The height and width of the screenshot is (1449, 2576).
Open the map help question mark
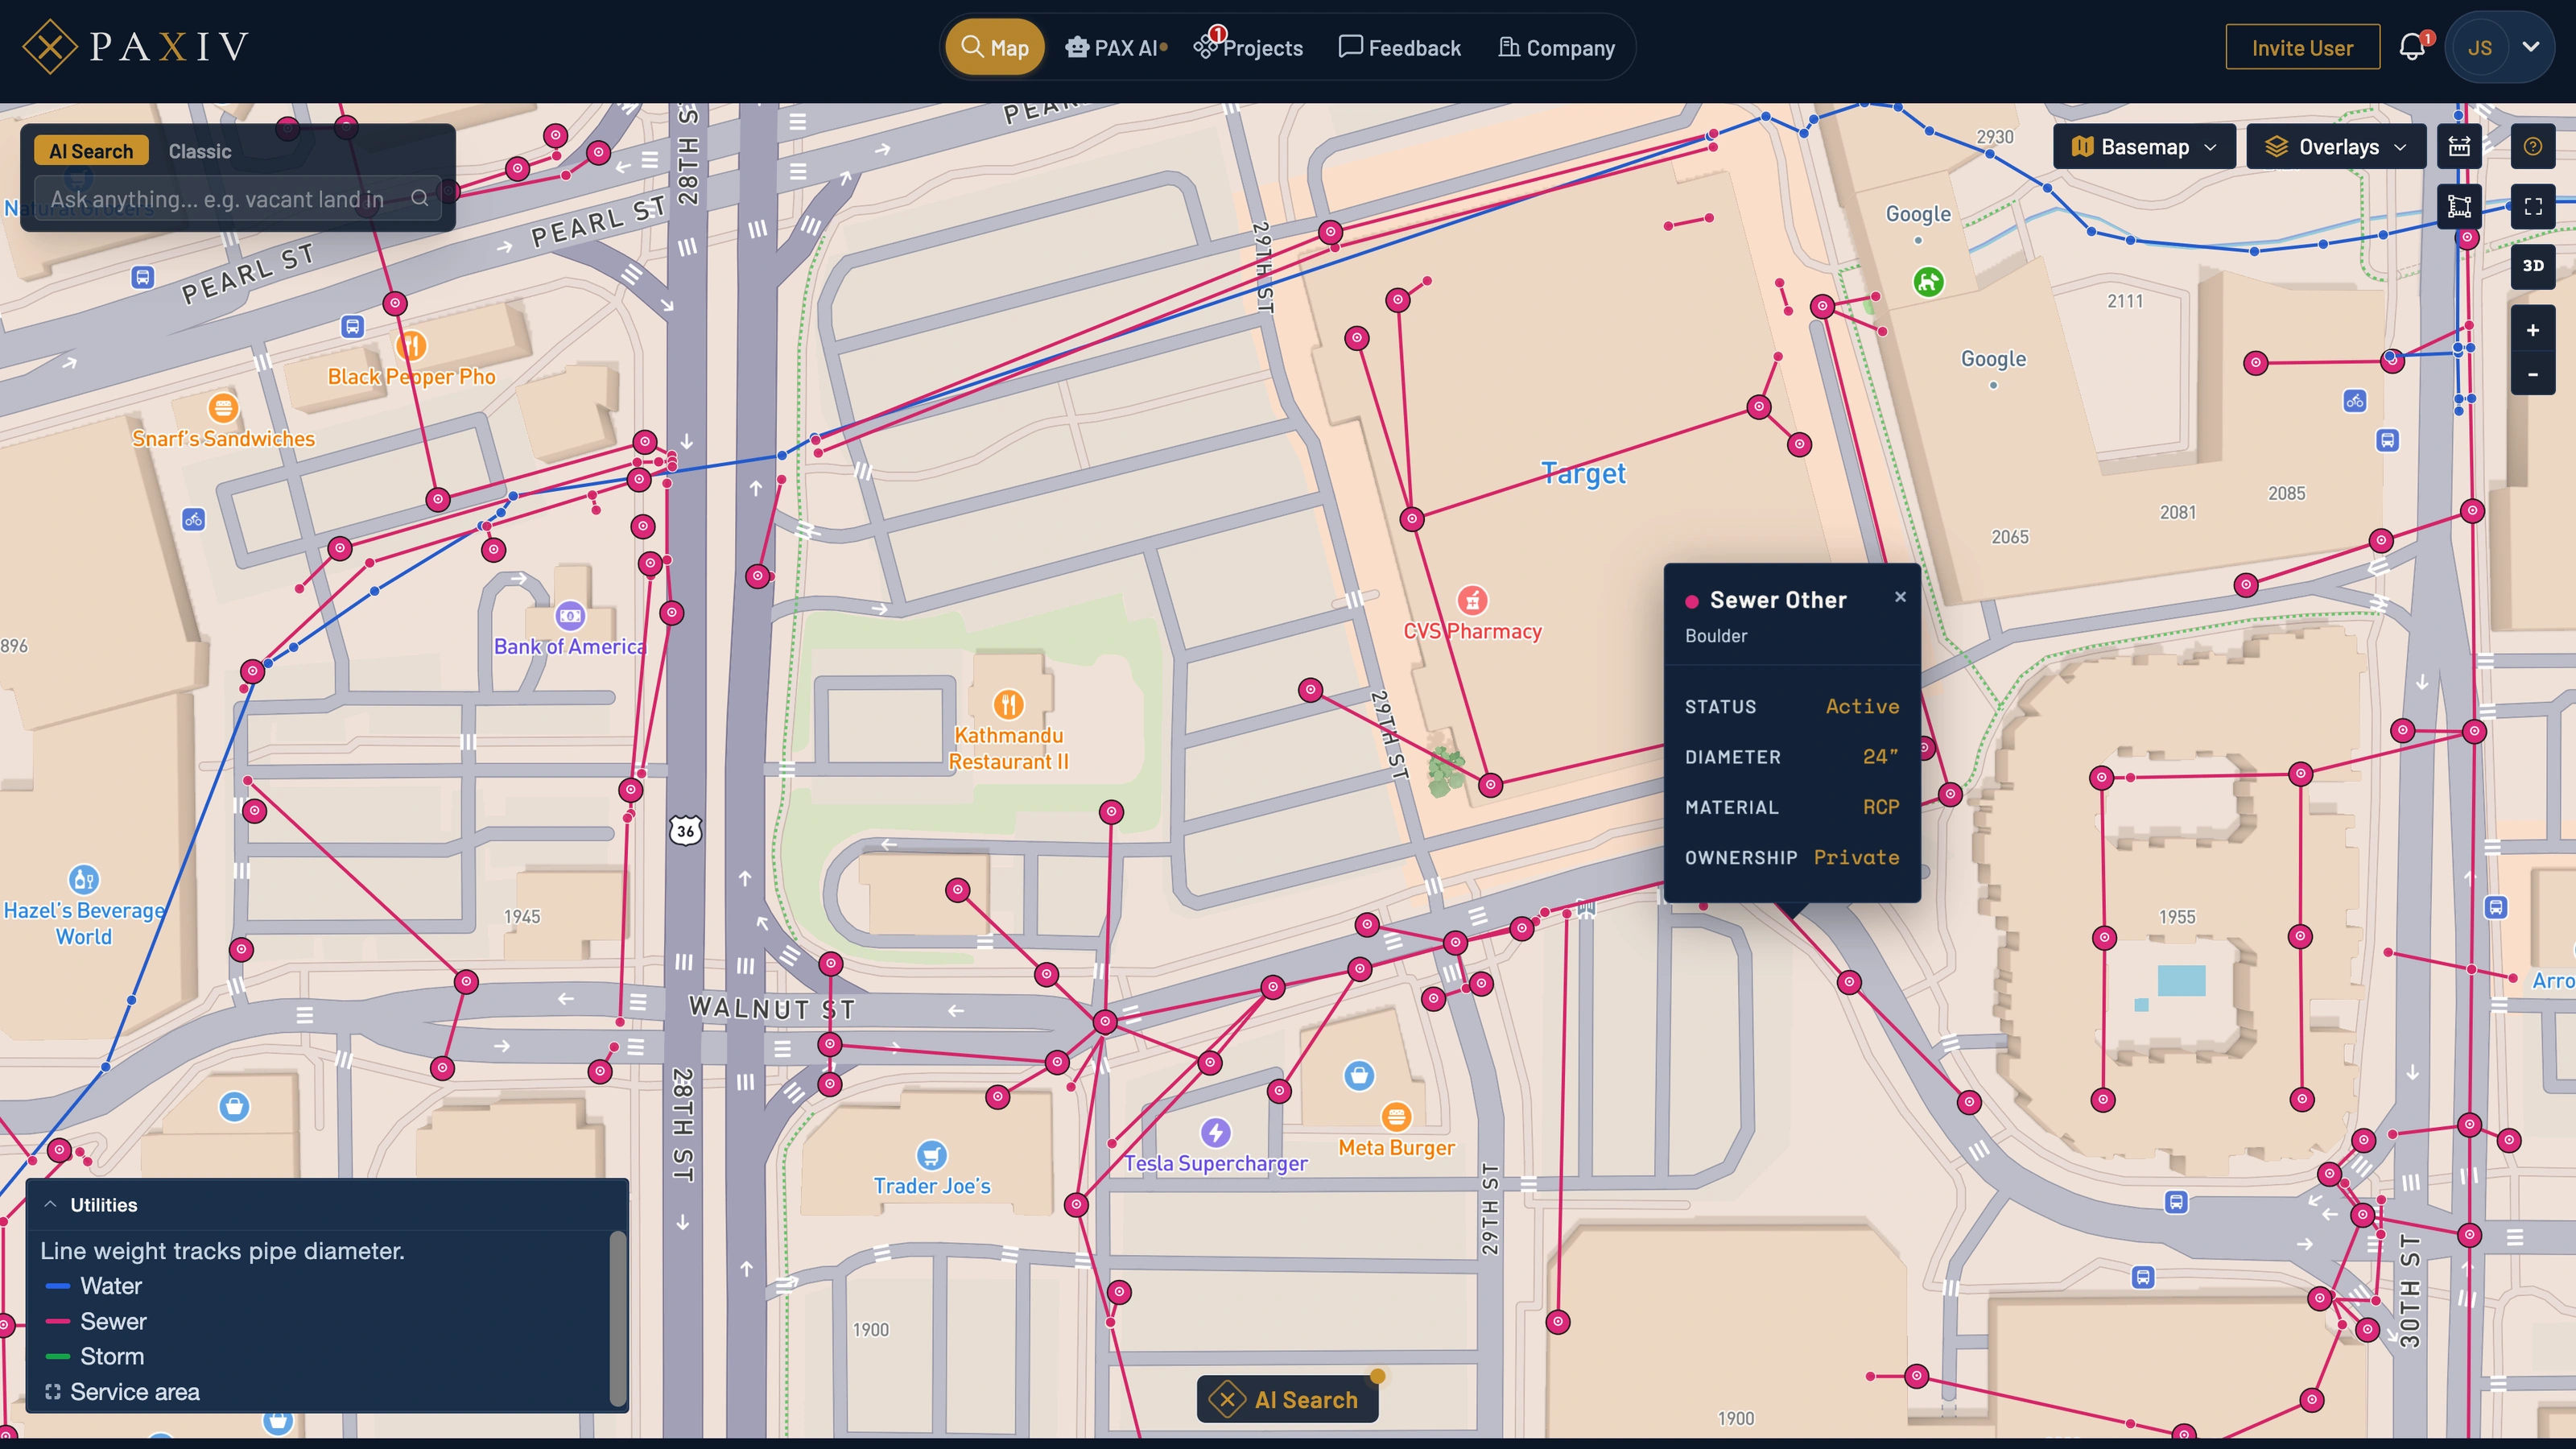(2533, 147)
